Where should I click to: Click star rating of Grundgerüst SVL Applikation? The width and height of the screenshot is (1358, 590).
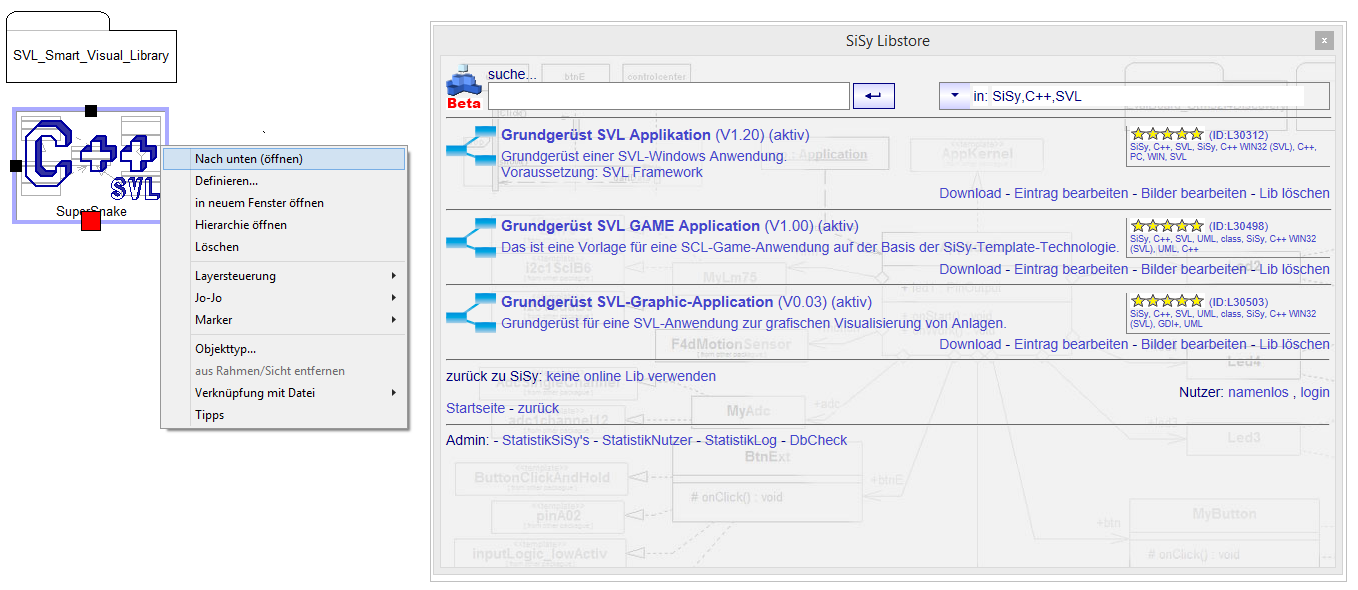[x=1167, y=134]
